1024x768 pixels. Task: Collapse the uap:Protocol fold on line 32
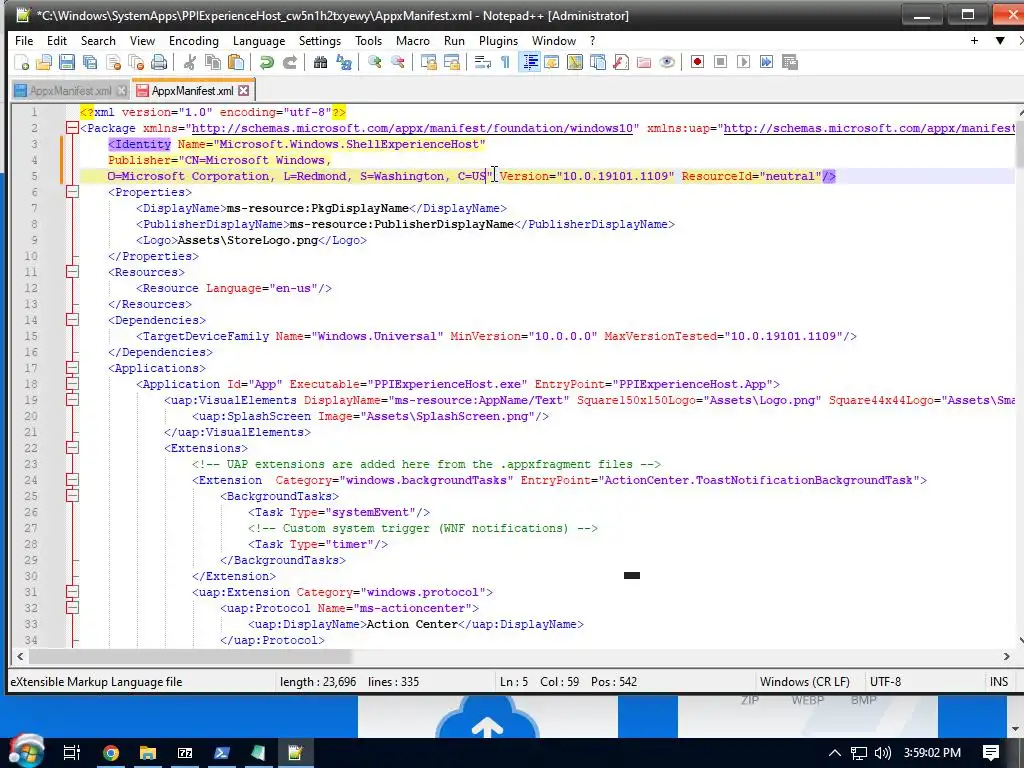click(x=72, y=608)
